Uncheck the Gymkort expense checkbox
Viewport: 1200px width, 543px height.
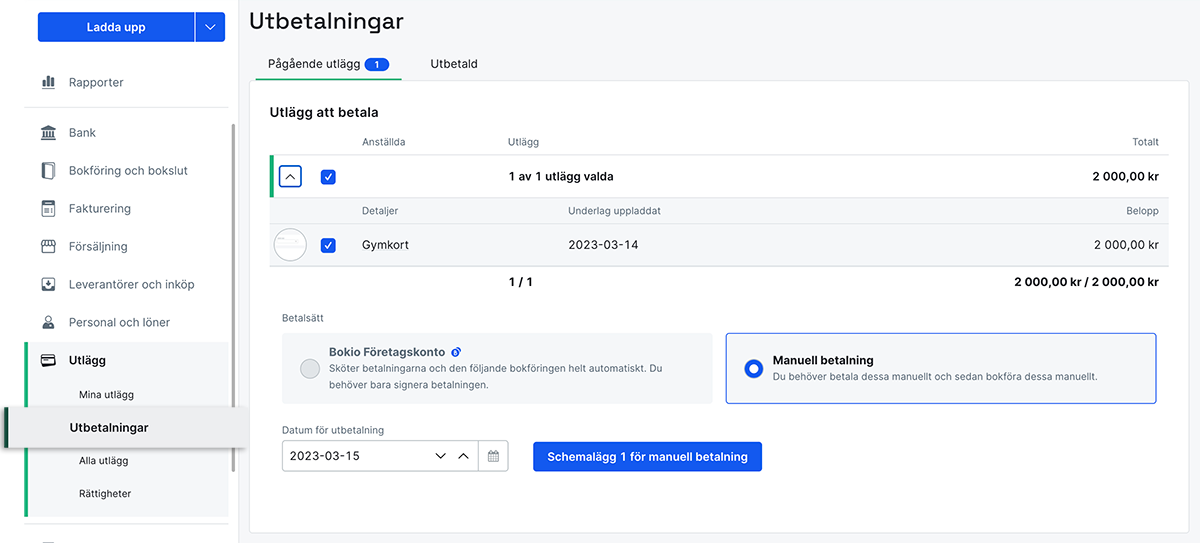(328, 245)
